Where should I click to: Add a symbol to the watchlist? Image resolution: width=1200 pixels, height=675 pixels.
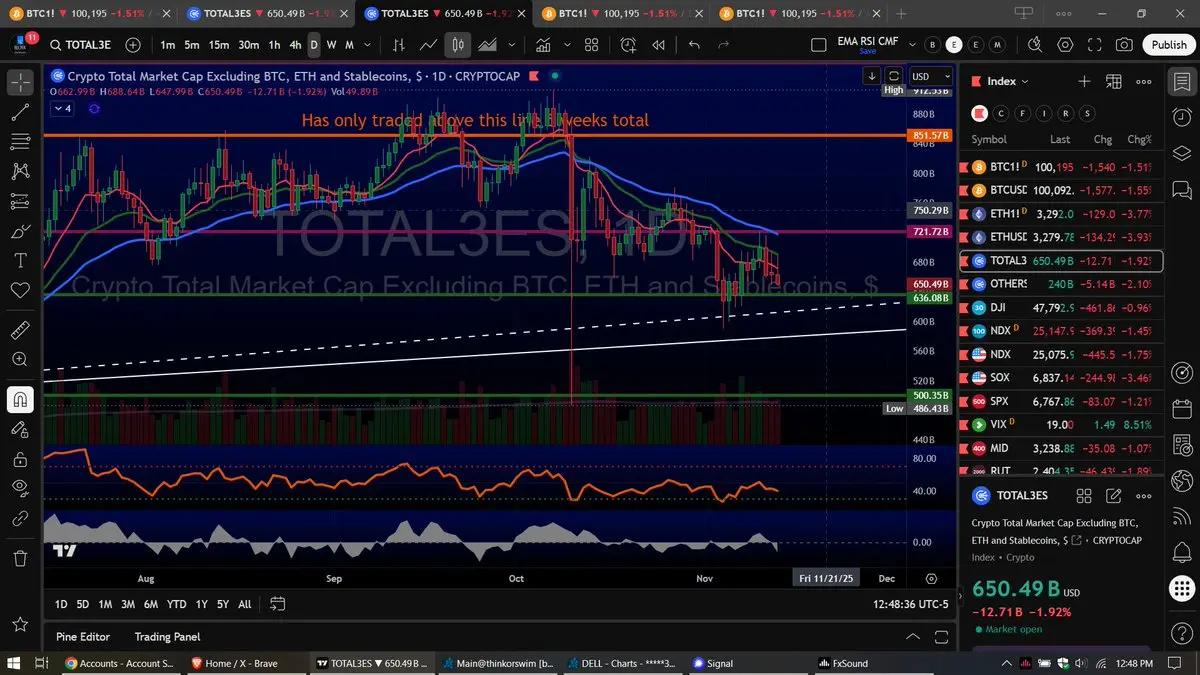(x=1084, y=81)
